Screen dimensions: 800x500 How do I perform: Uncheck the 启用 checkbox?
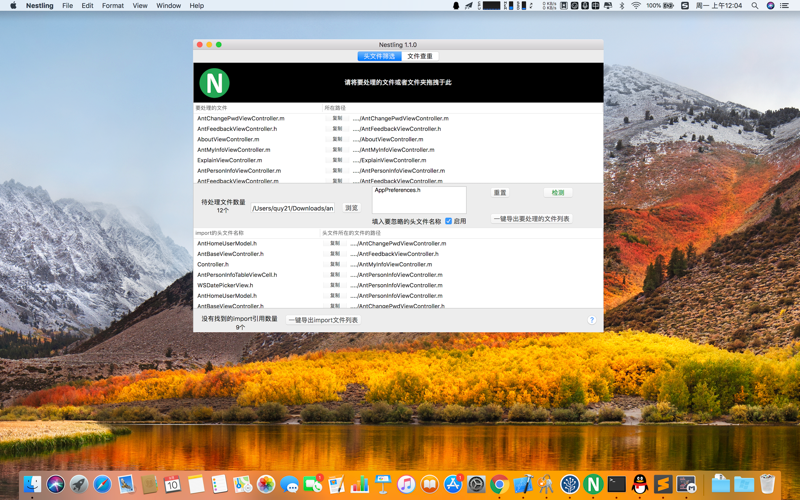448,221
